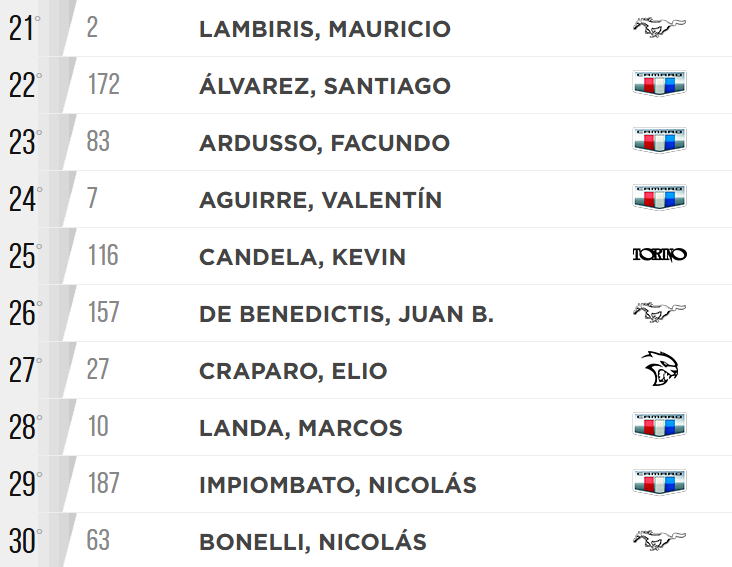This screenshot has width=732, height=567.
Task: Select the Camaro badge in Impiombato's row
Action: pyautogui.click(x=660, y=484)
